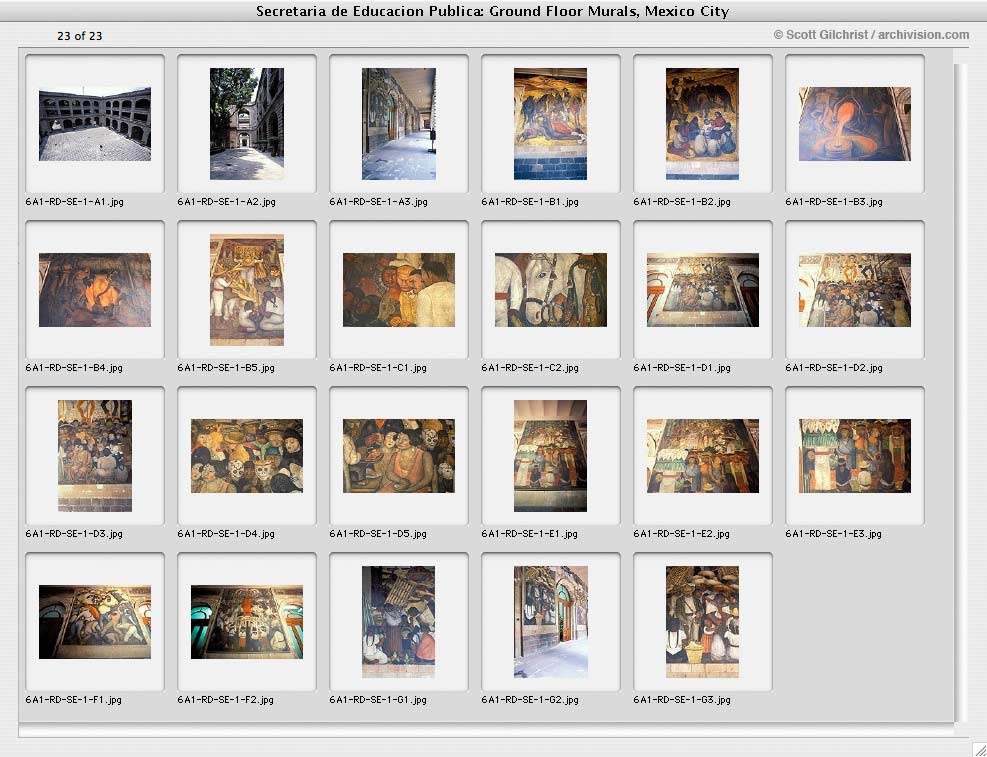Click the filename label 6A1-RD-SE-1-C1.jpg
This screenshot has width=987, height=757.
378,367
